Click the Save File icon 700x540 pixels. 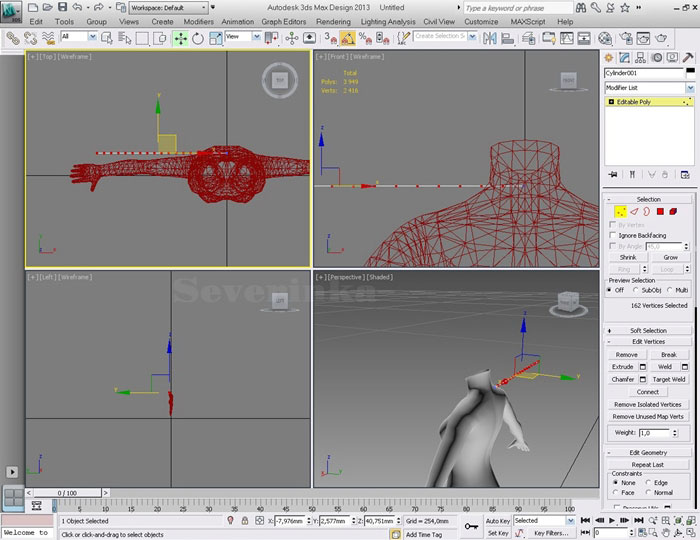(x=63, y=7)
